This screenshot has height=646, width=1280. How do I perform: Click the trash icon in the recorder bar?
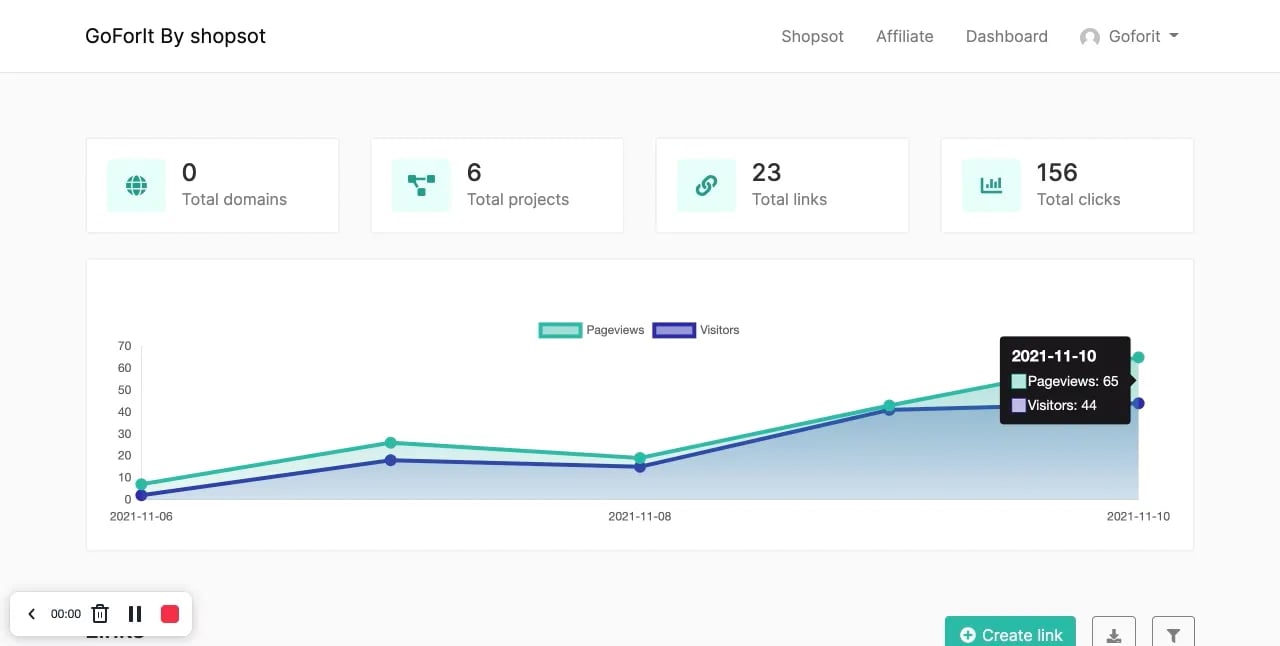tap(100, 614)
